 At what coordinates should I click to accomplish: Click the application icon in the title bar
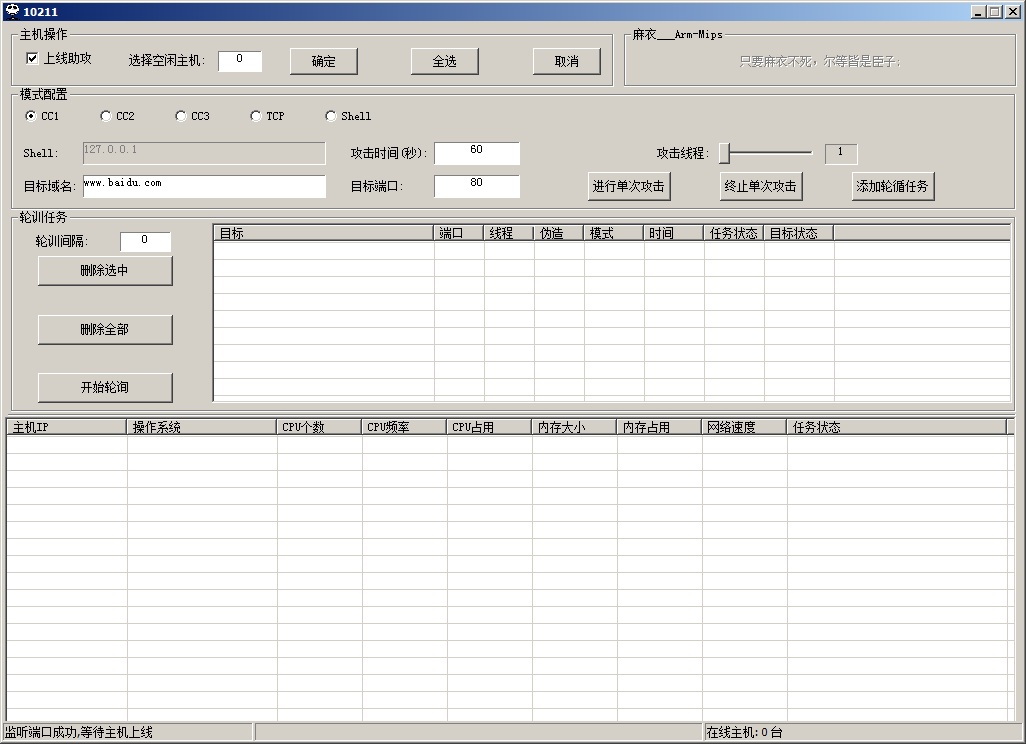tap(12, 12)
